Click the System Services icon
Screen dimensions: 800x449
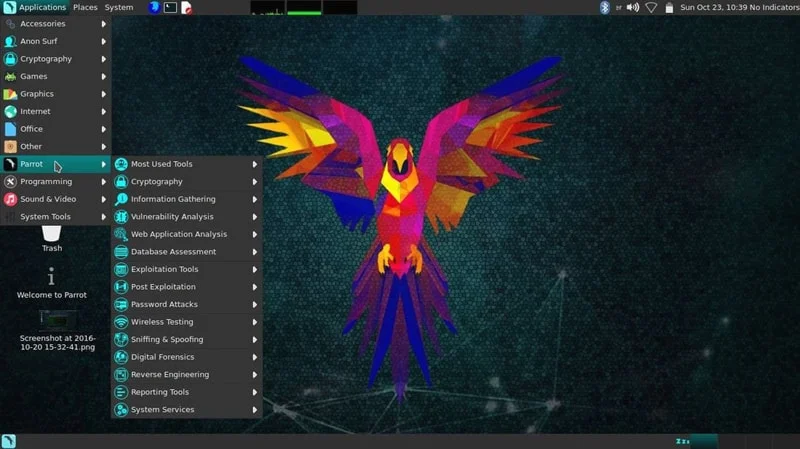(121, 409)
